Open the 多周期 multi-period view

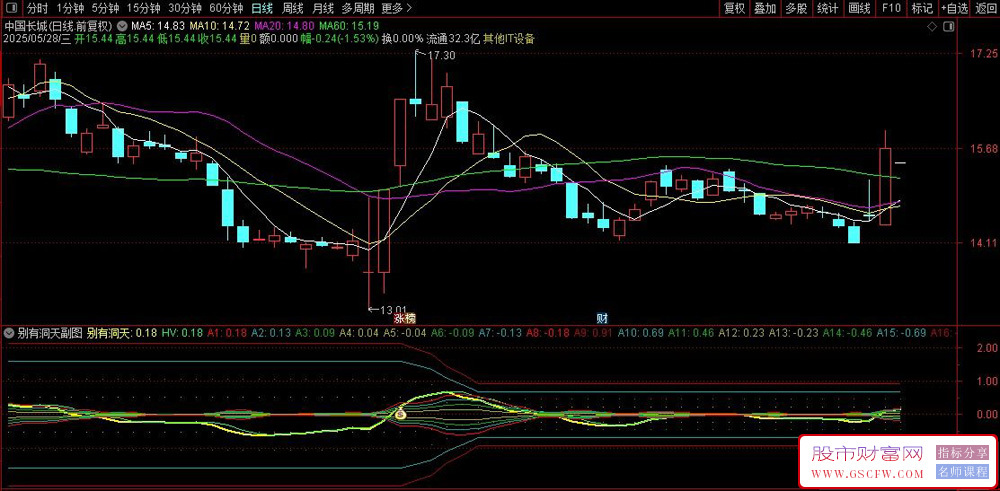357,8
